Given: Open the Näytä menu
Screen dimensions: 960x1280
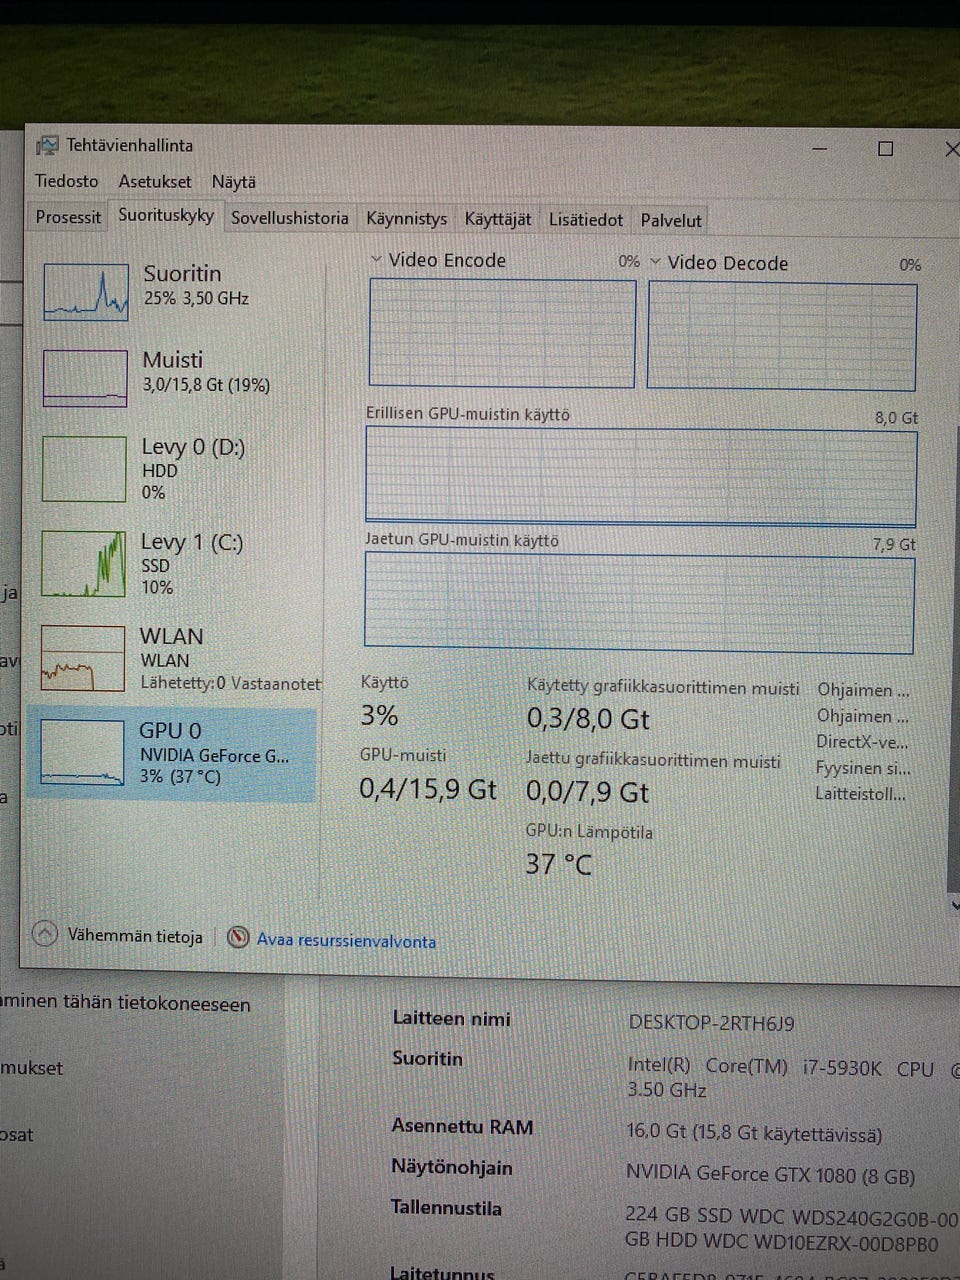Looking at the screenshot, I should (x=234, y=182).
